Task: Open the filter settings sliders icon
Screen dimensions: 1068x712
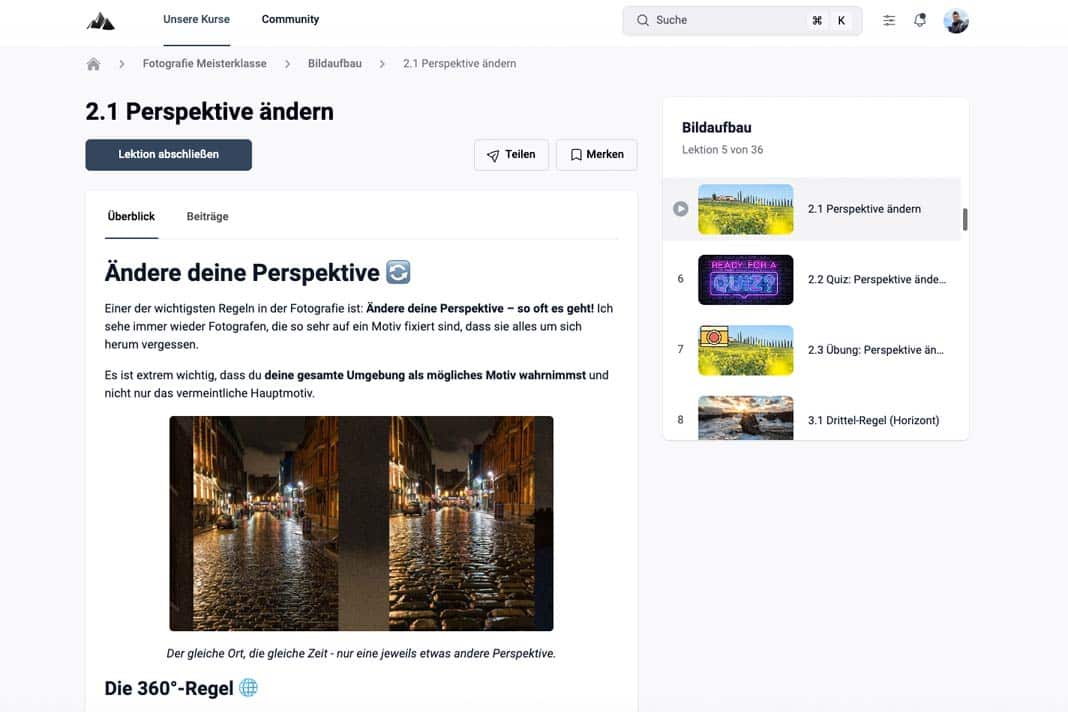Action: (888, 19)
